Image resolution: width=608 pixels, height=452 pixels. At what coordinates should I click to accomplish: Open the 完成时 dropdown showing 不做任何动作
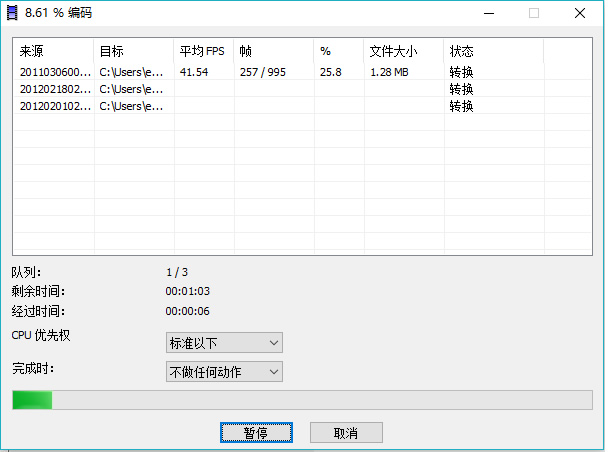[224, 372]
